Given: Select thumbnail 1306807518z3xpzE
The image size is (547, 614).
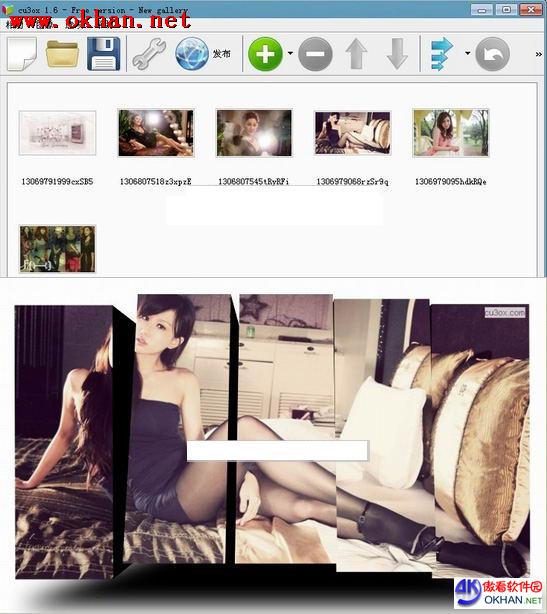Looking at the screenshot, I should [156, 133].
